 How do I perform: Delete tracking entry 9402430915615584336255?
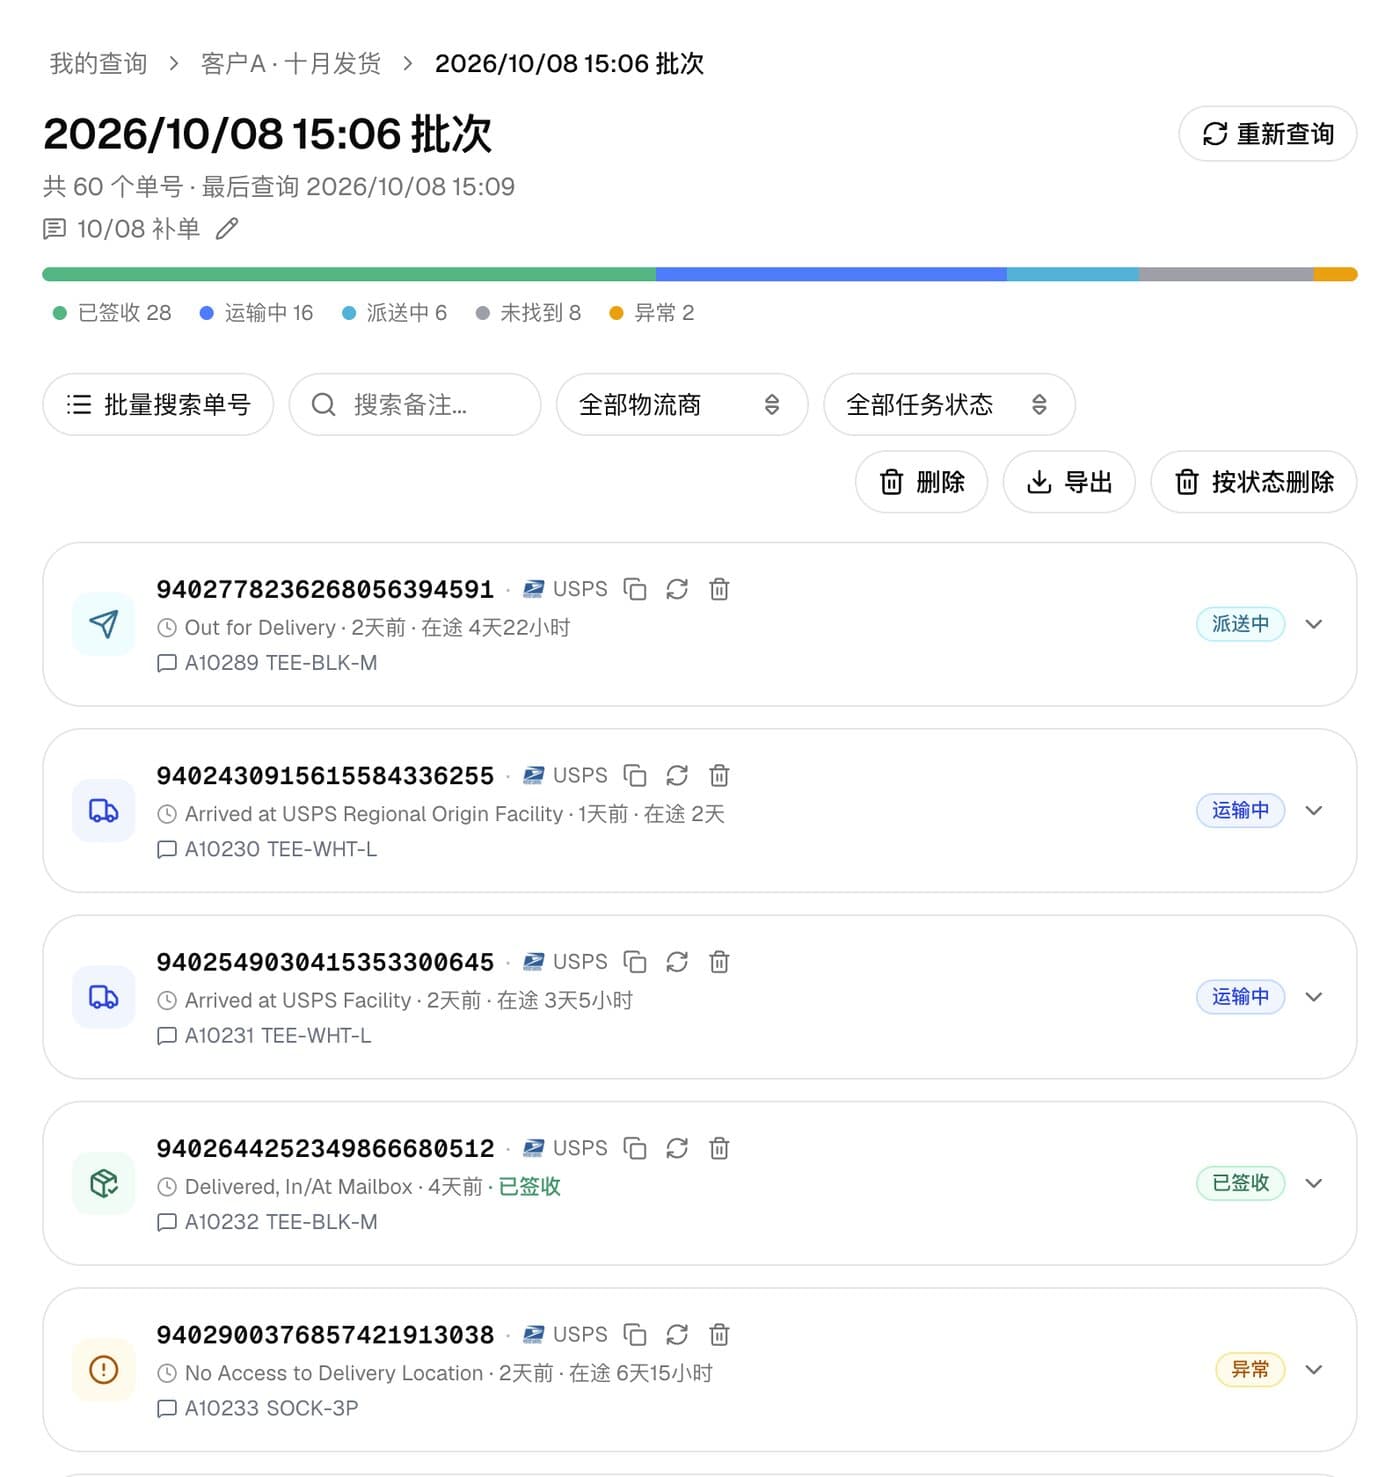coord(719,775)
